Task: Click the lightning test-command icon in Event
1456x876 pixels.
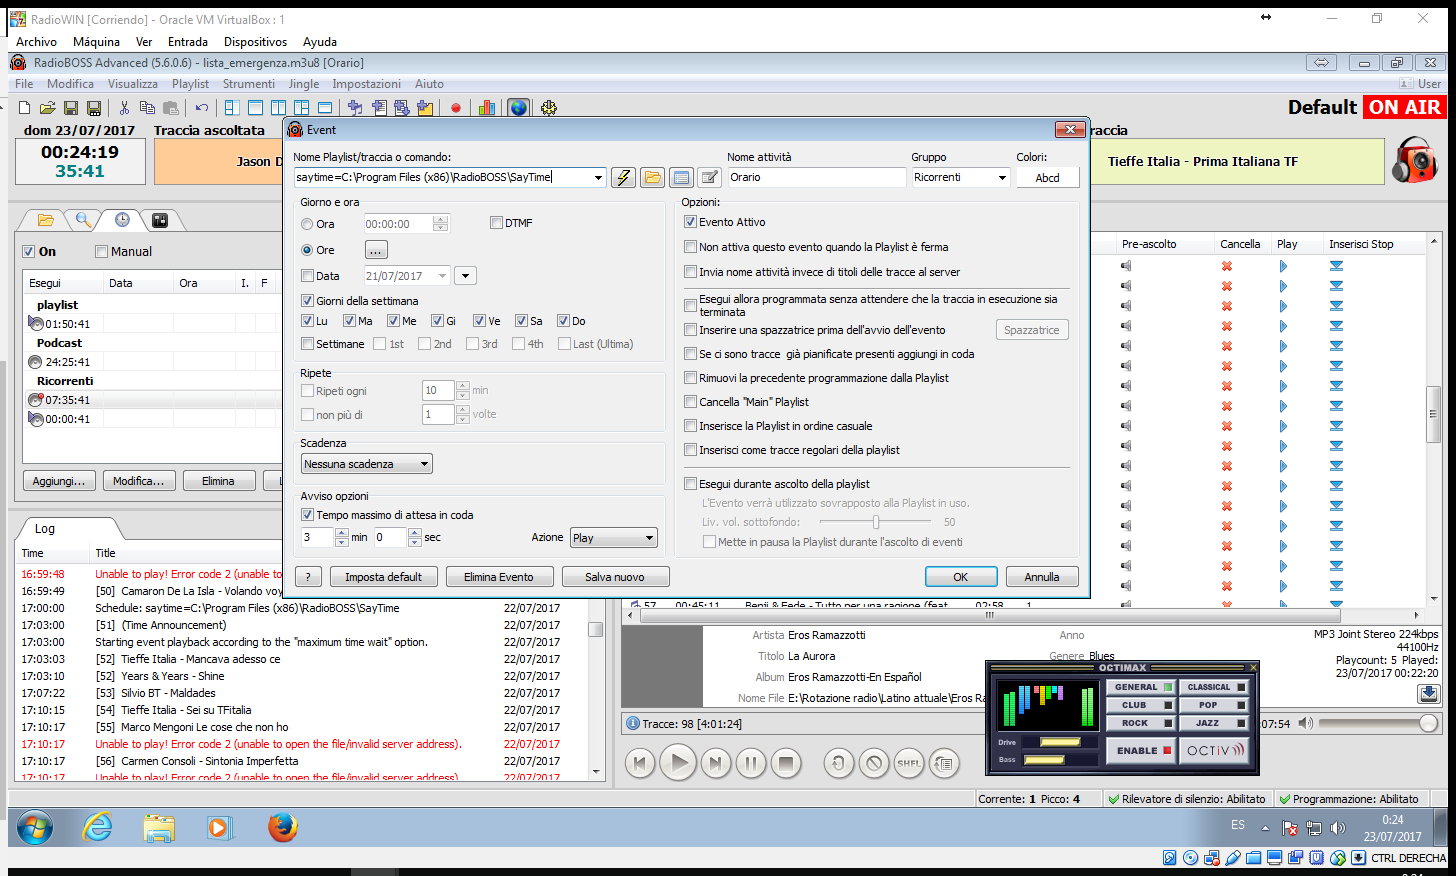Action: 623,177
